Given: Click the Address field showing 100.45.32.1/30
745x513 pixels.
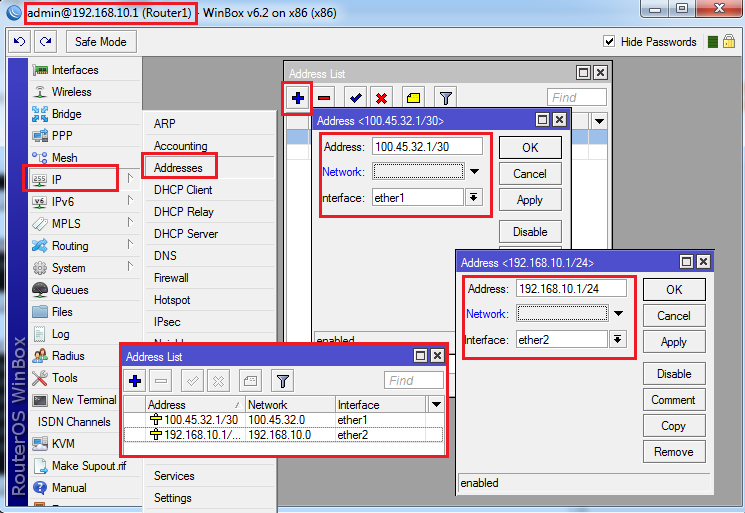Looking at the screenshot, I should pos(427,146).
